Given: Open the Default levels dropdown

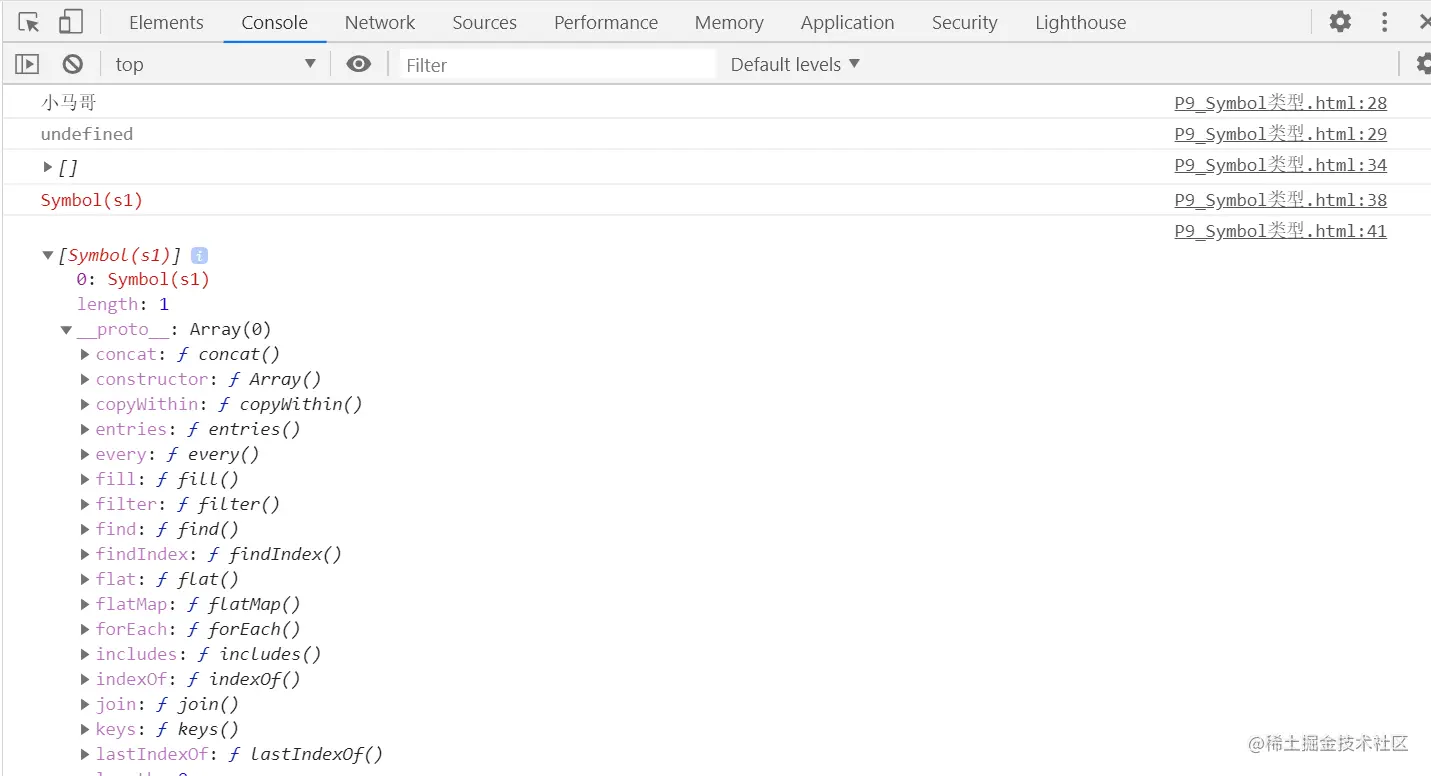Looking at the screenshot, I should (795, 64).
